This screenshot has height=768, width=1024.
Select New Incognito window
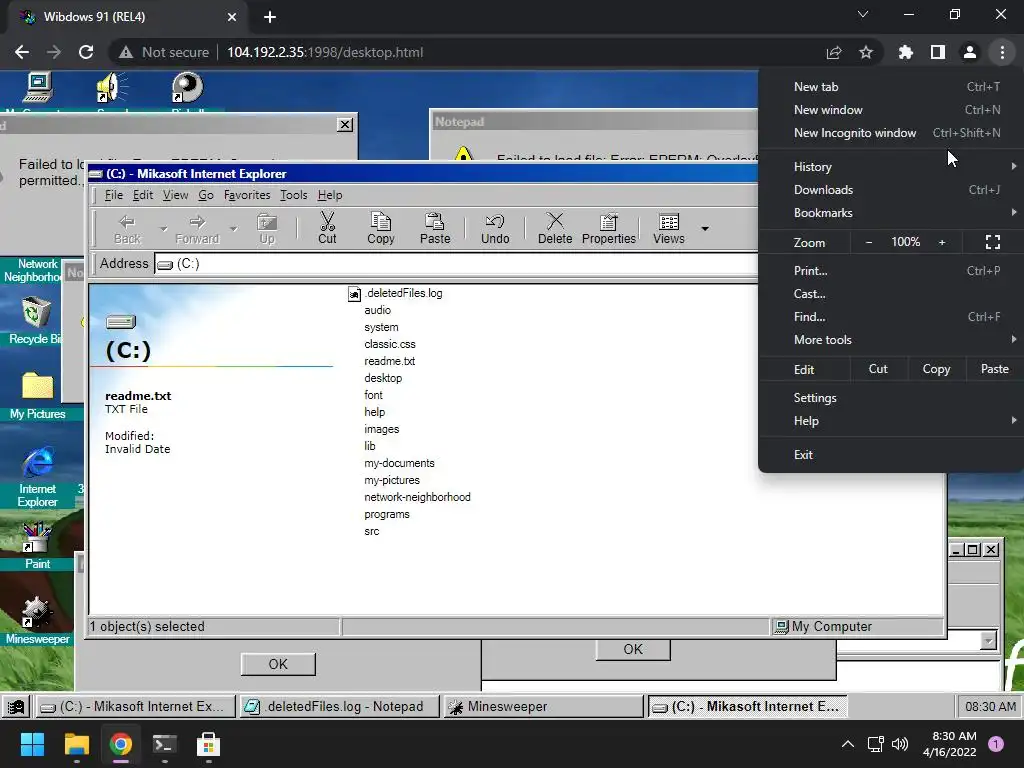891,133
